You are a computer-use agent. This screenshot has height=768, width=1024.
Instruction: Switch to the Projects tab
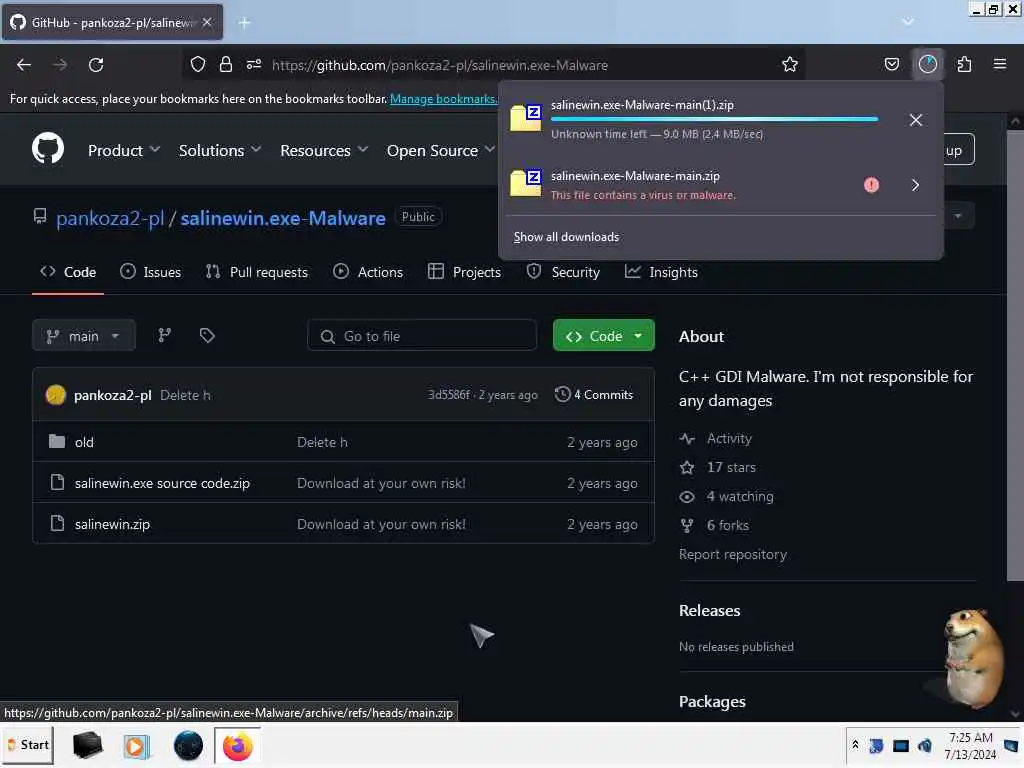464,272
